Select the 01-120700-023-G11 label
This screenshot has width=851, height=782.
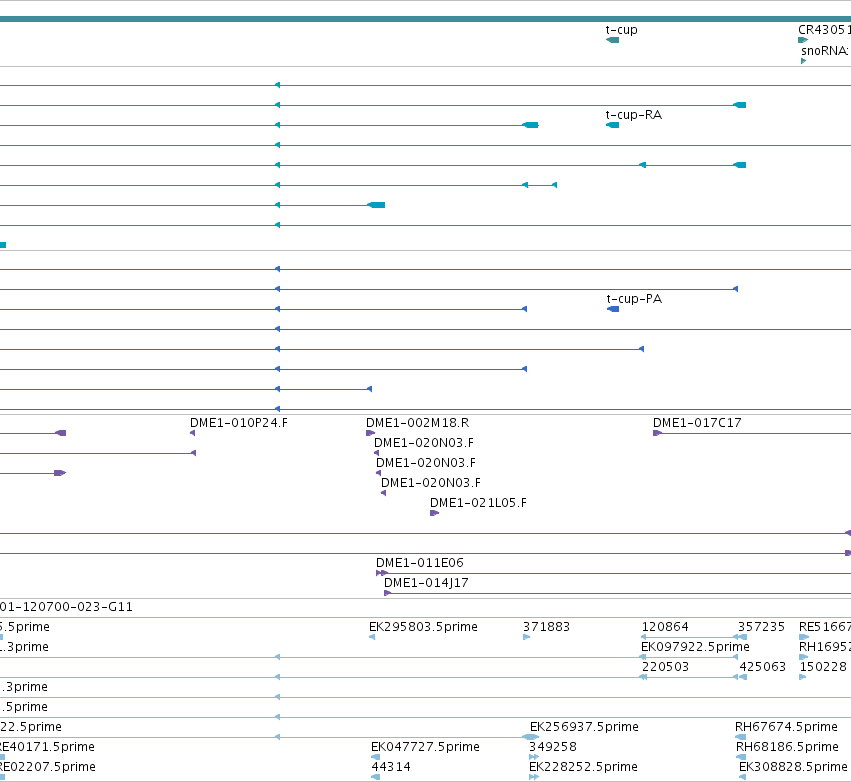click(66, 607)
